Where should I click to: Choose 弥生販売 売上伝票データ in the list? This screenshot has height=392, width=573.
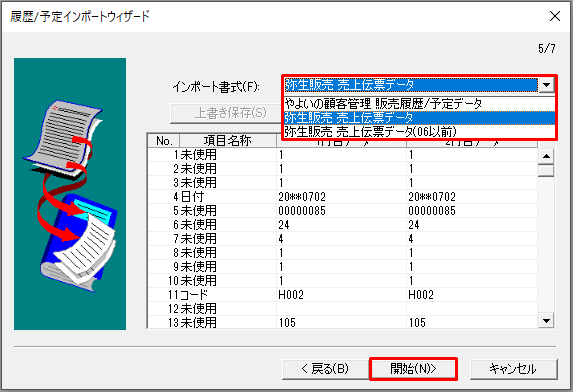[419, 118]
